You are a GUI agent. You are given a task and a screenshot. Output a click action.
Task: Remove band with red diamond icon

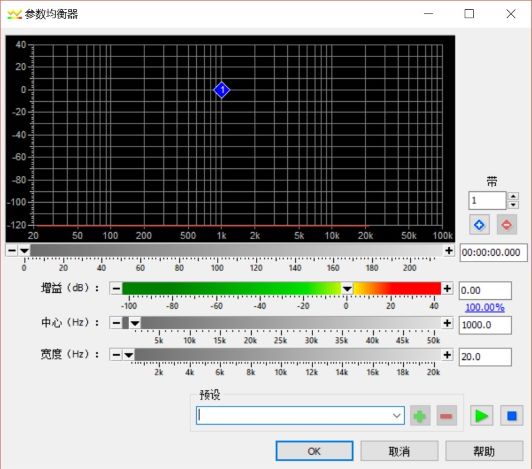click(x=507, y=225)
